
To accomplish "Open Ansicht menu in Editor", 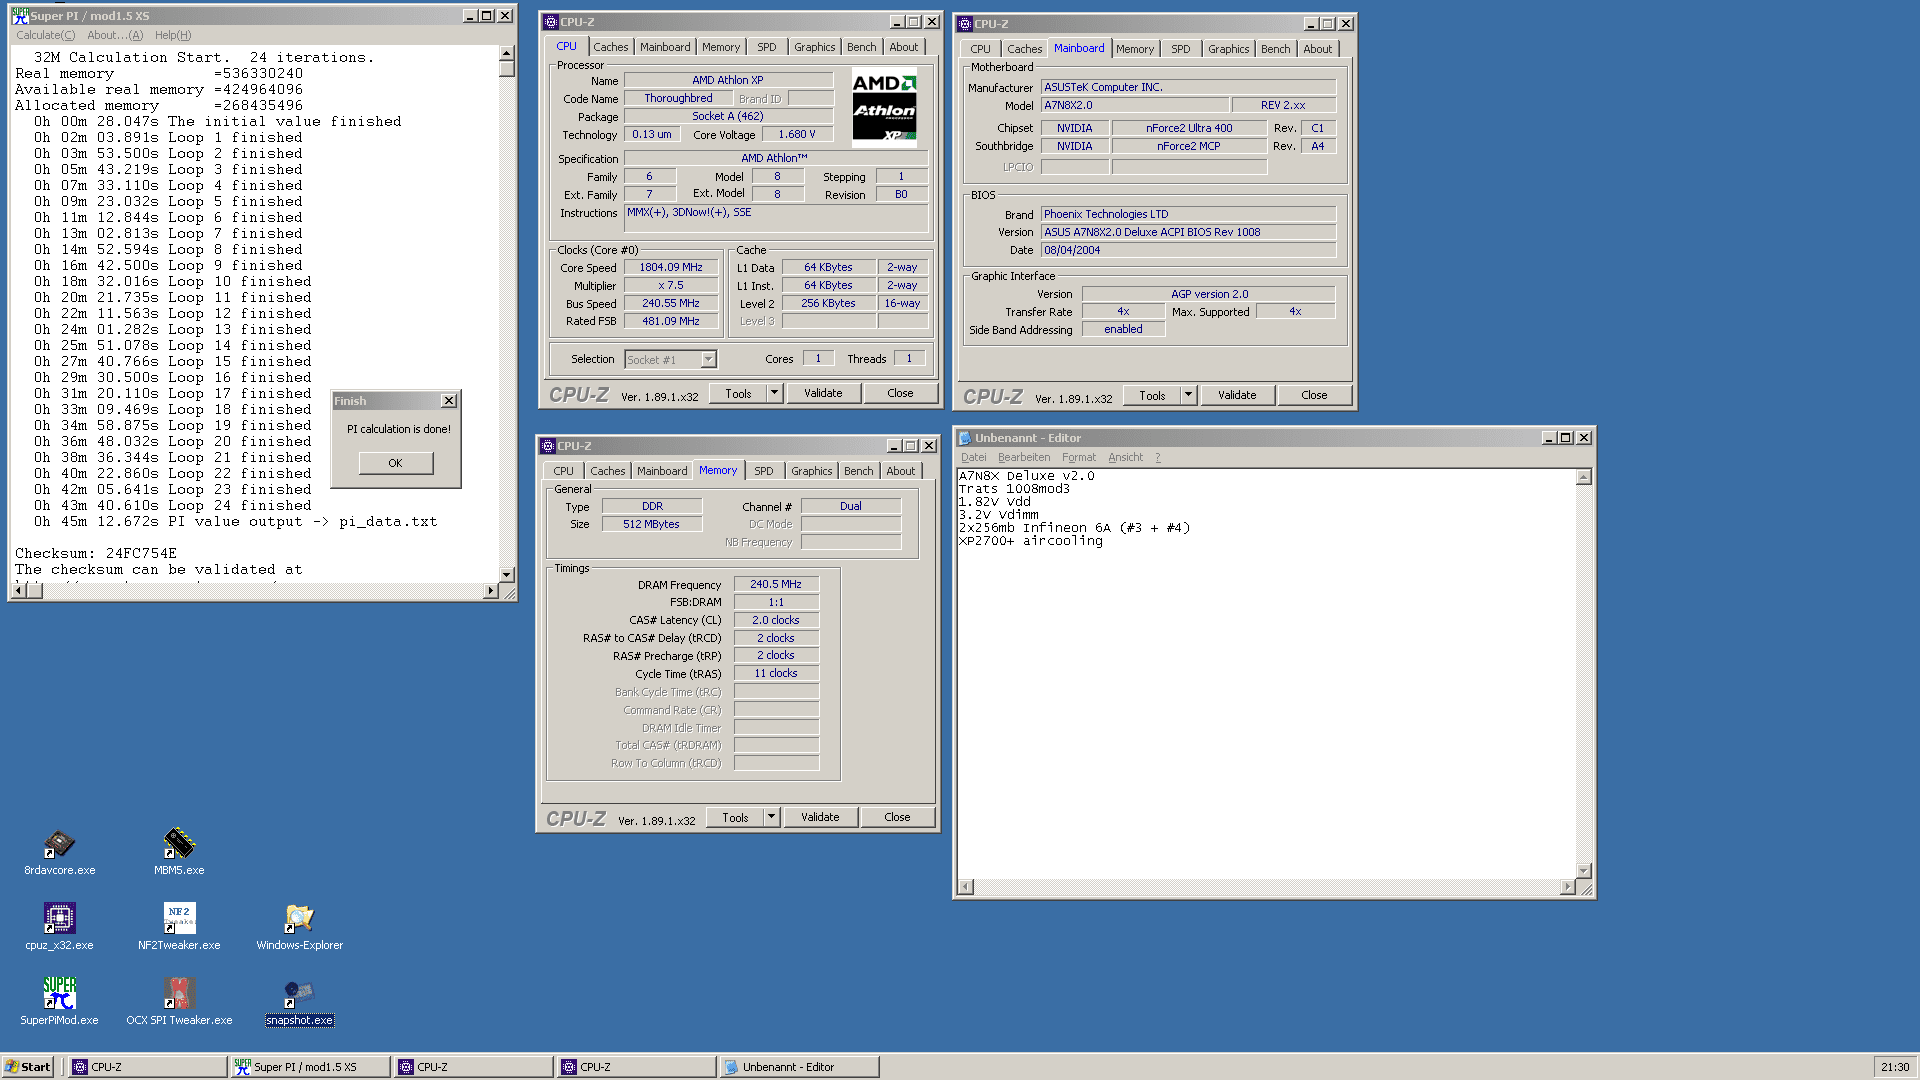I will [1125, 457].
